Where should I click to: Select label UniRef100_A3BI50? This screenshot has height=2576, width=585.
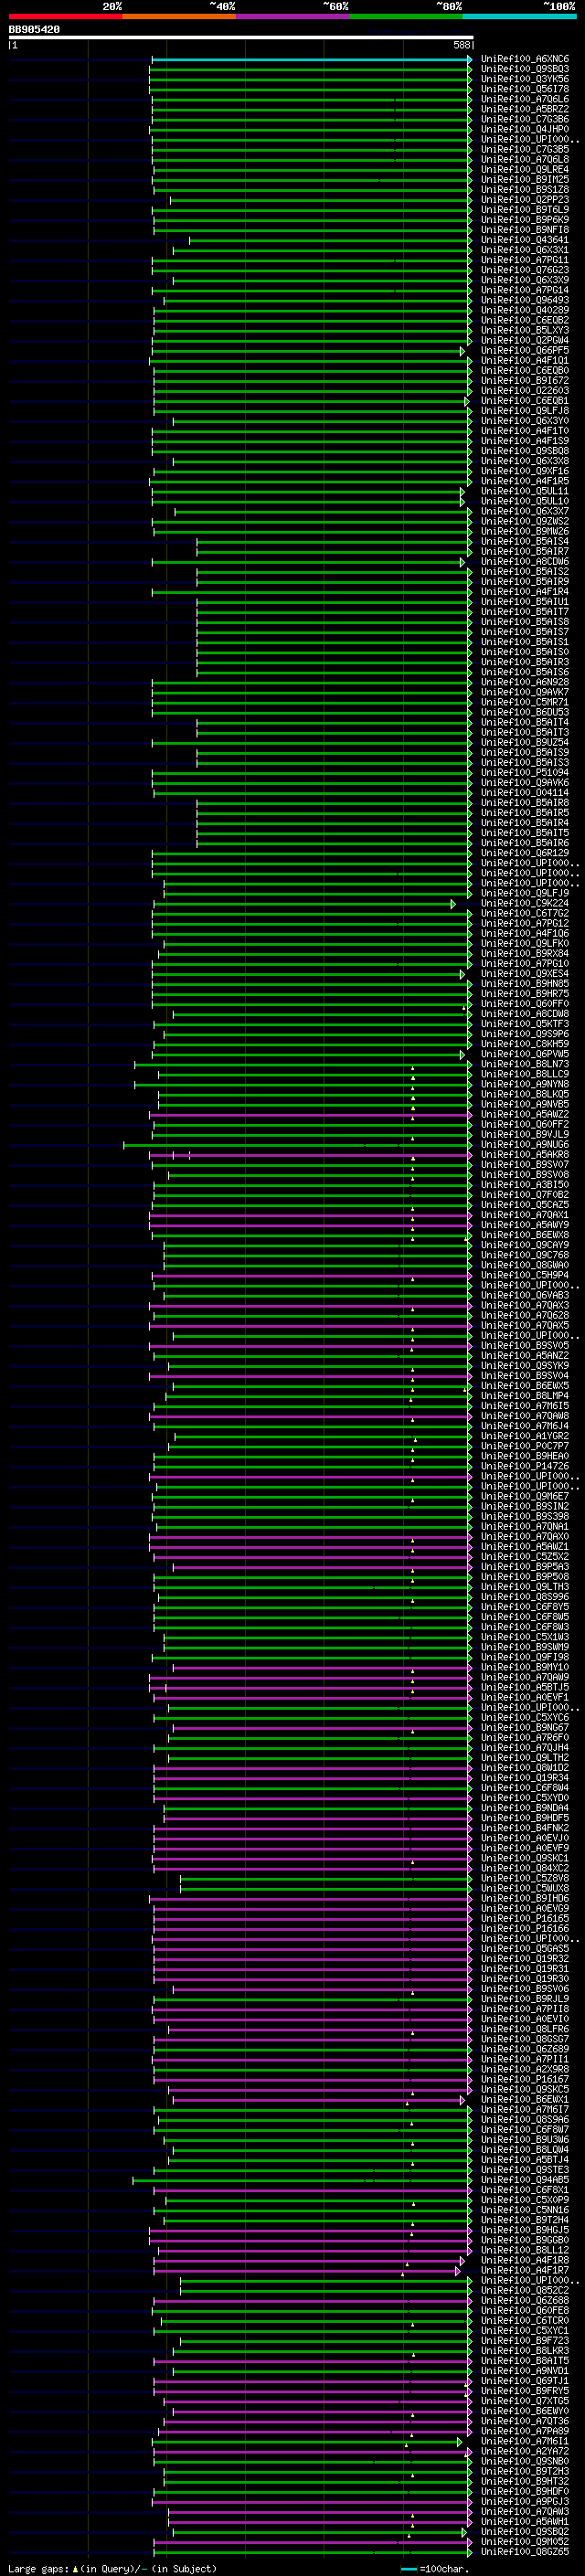tap(525, 1185)
